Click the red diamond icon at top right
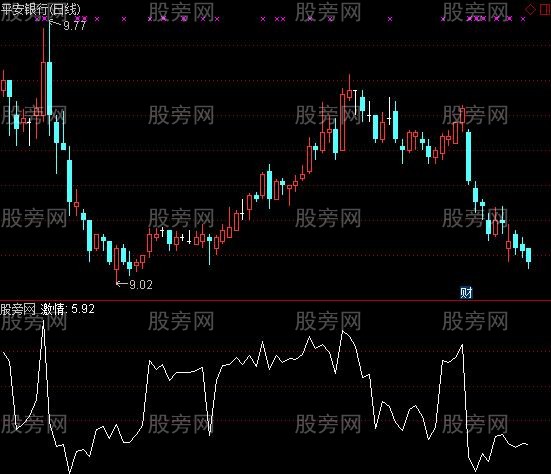This screenshot has width=551, height=474. click(x=530, y=9)
